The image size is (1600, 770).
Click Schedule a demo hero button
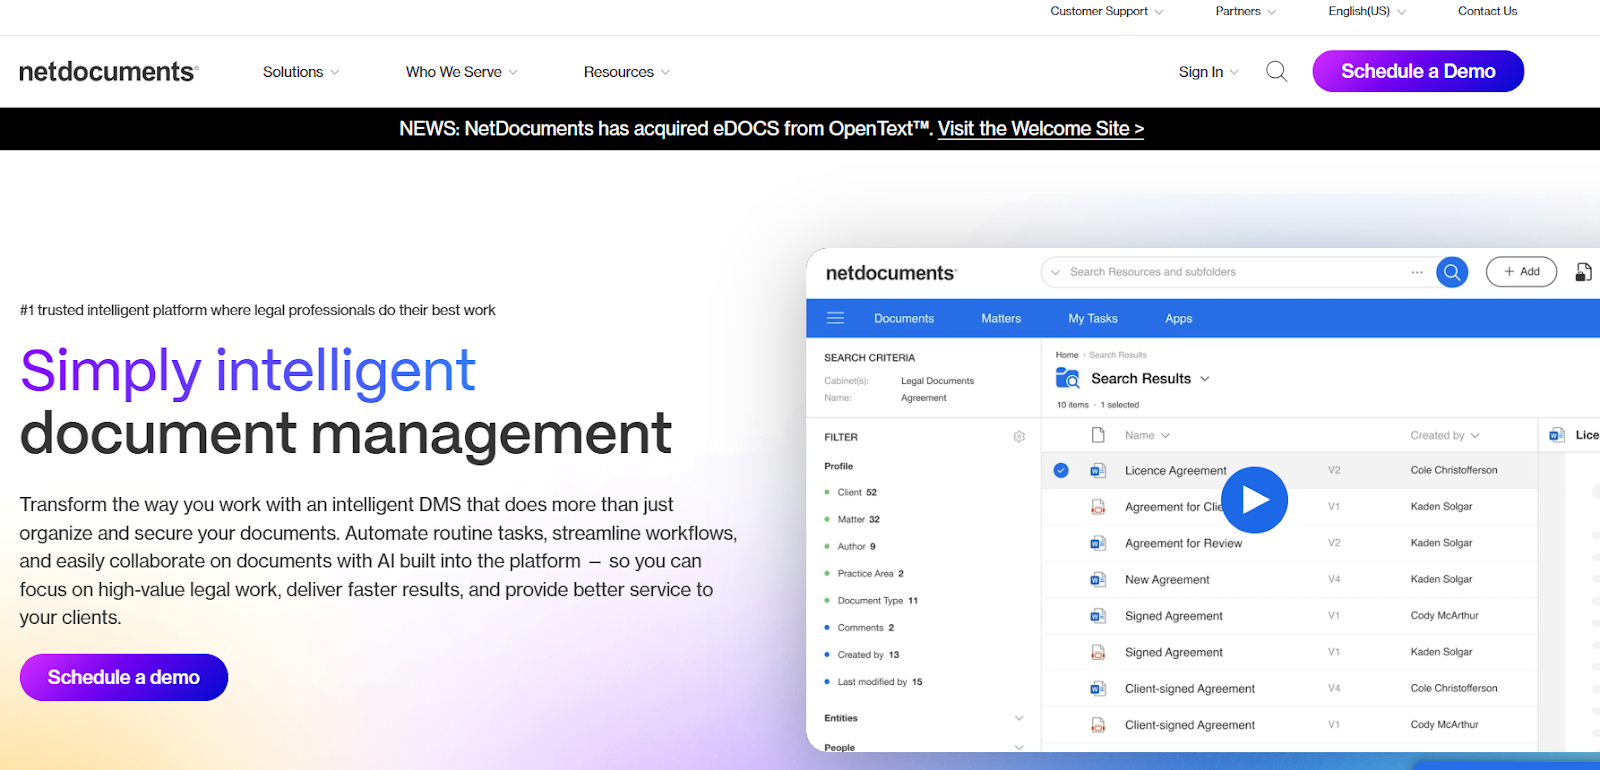124,677
